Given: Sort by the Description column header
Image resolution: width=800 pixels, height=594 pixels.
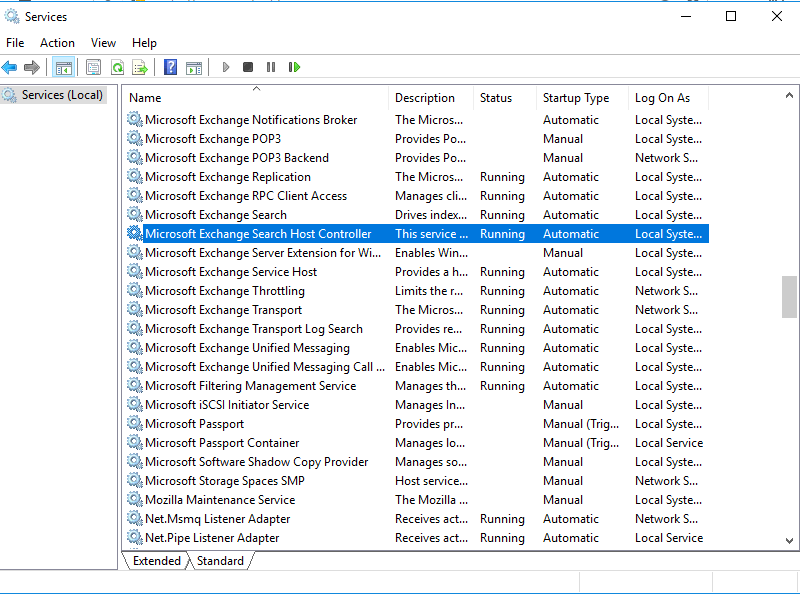Looking at the screenshot, I should pyautogui.click(x=431, y=97).
